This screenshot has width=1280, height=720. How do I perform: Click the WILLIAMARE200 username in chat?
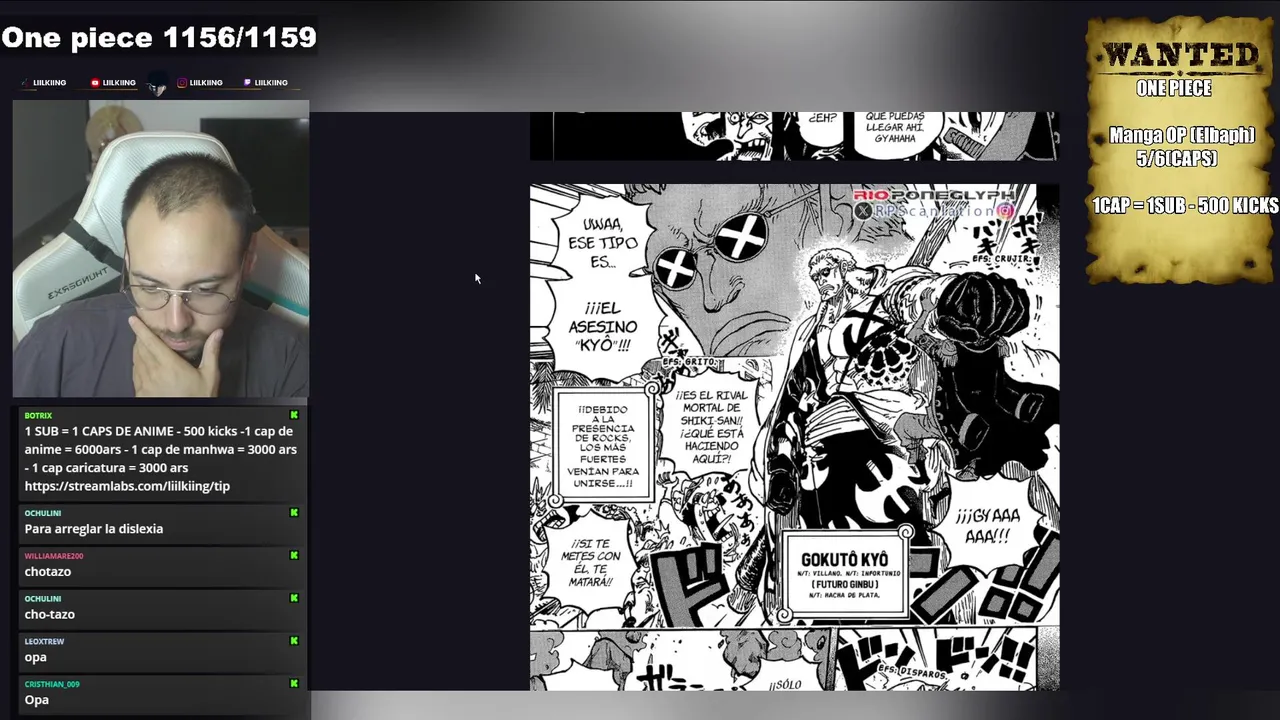54,556
